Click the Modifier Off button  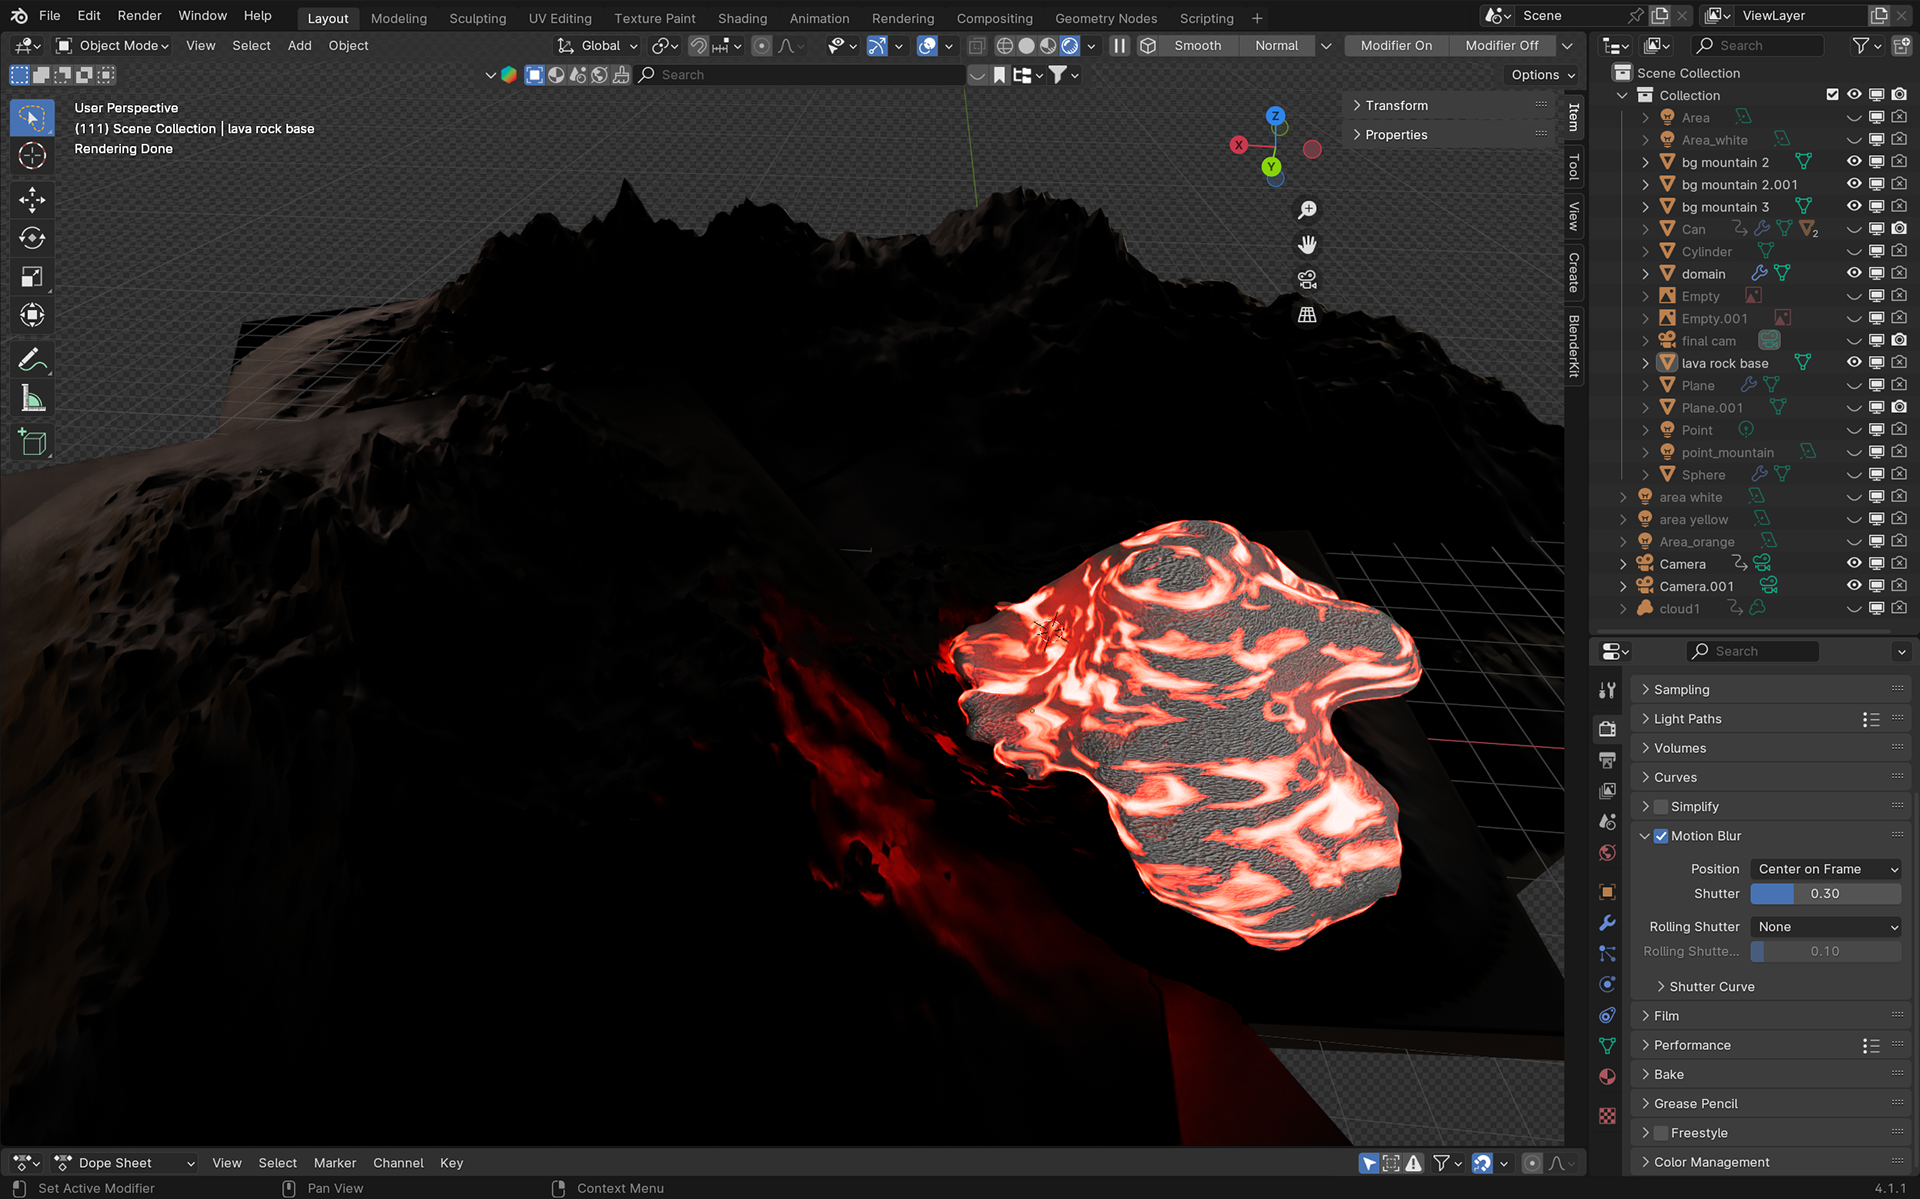1501,46
